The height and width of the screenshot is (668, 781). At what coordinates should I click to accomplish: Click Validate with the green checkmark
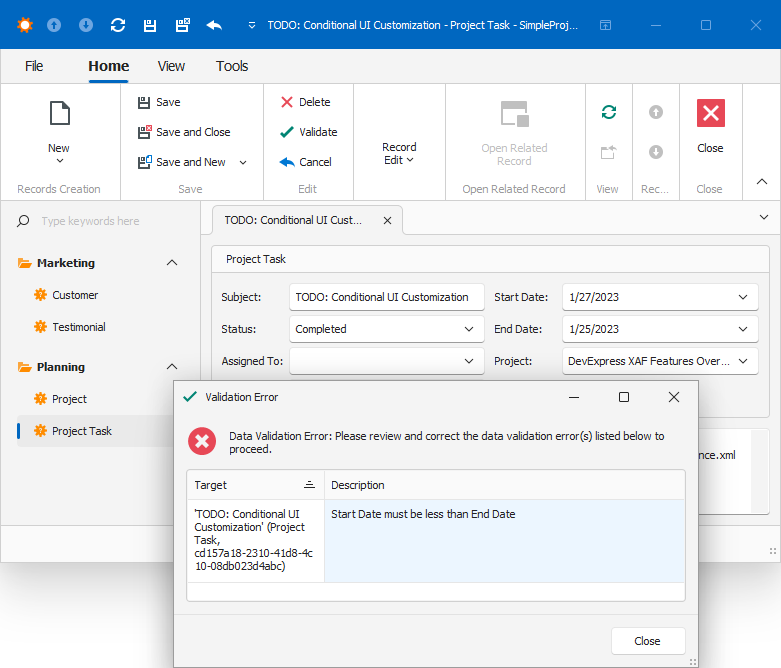tap(309, 132)
